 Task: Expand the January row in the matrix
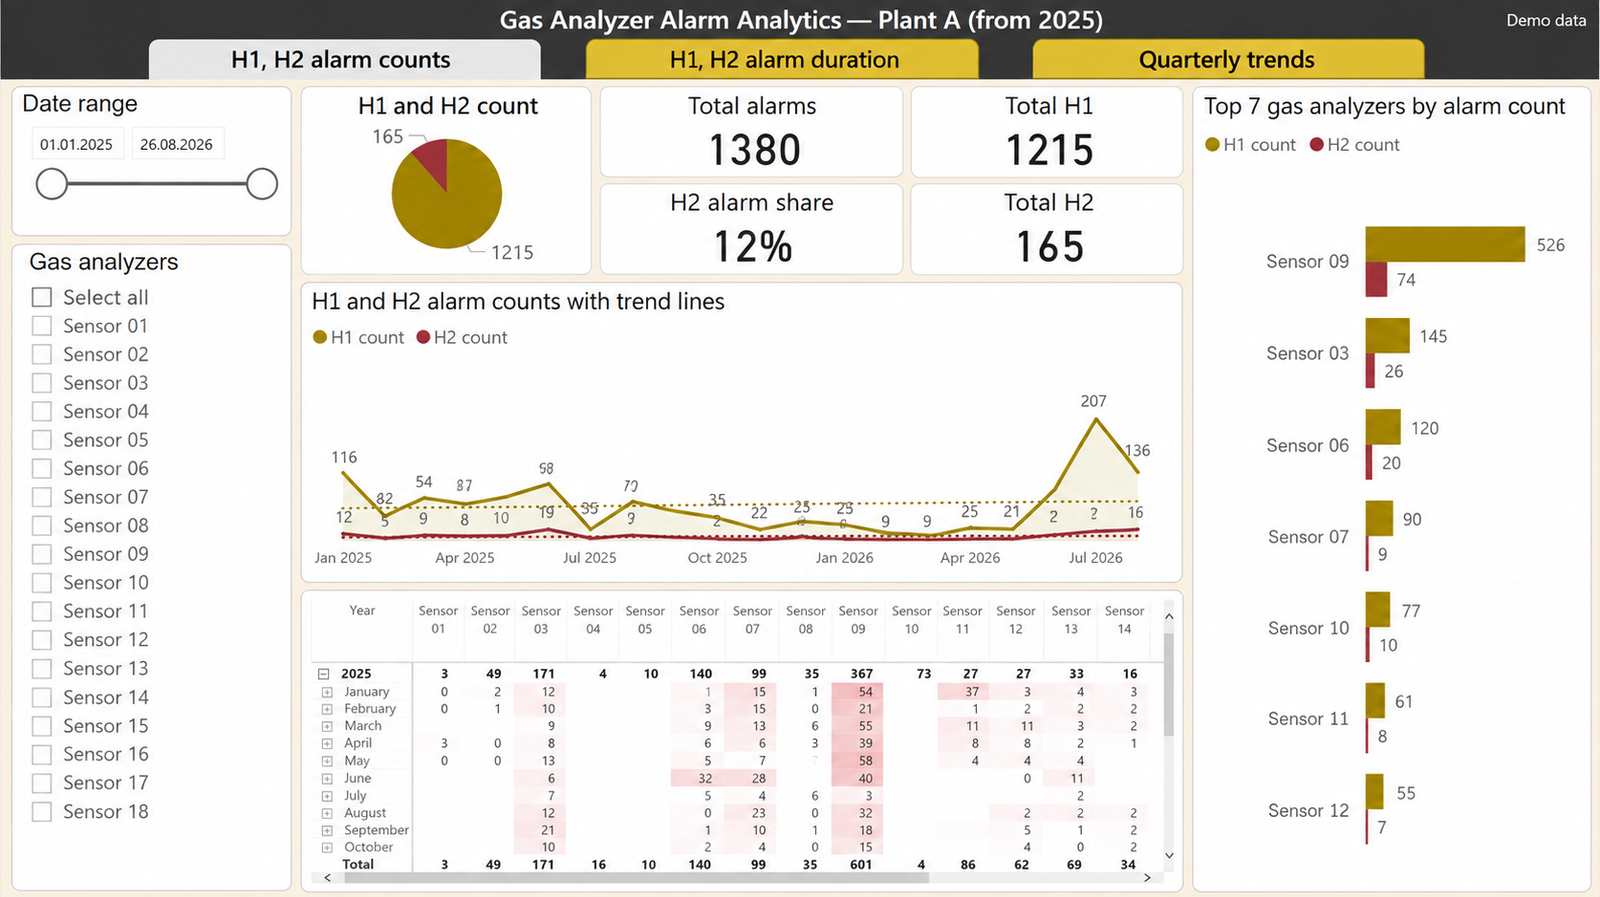point(327,692)
